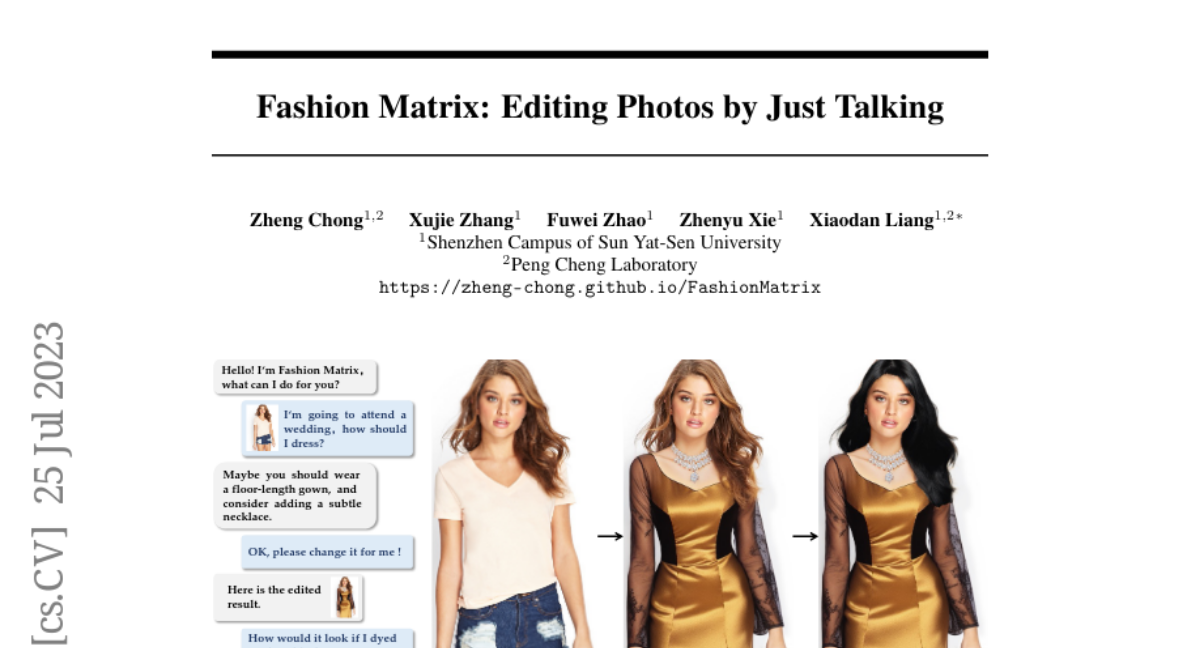Select author name Zhenyu Xie
The width and height of the screenshot is (1200, 648).
pos(727,221)
